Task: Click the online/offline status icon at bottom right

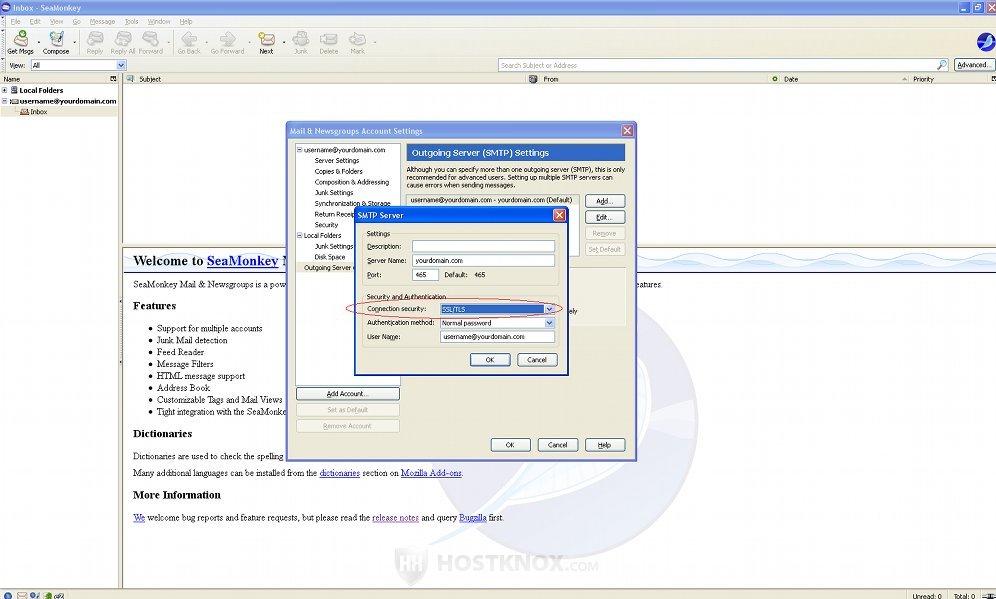Action: pyautogui.click(x=988, y=595)
